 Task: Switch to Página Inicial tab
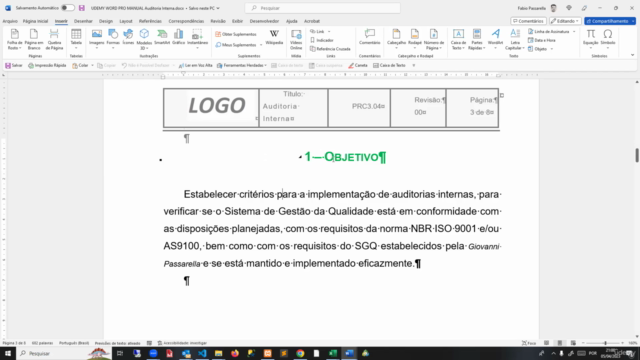(x=35, y=21)
